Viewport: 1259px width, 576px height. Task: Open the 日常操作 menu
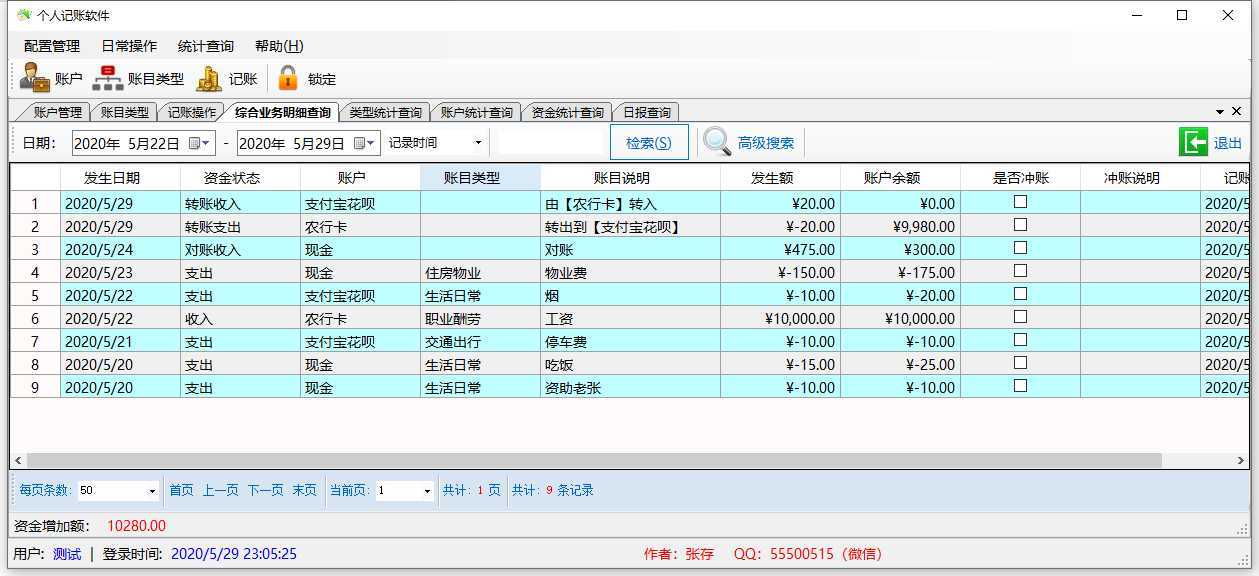(x=129, y=46)
